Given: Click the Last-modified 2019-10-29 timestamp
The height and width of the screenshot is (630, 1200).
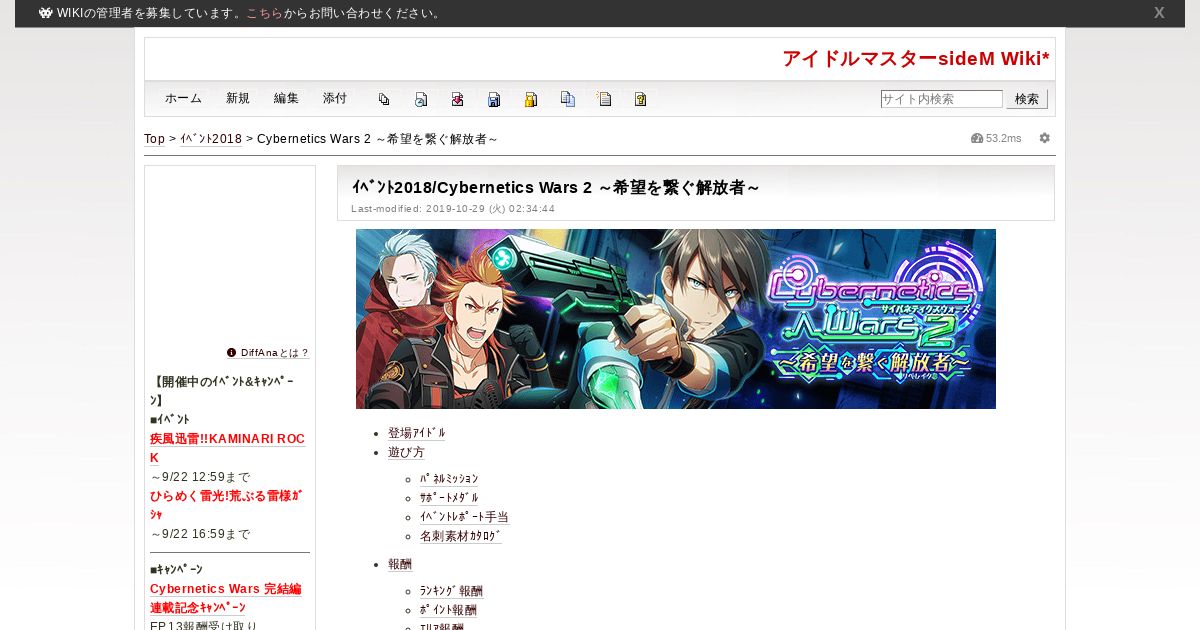Looking at the screenshot, I should 453,209.
